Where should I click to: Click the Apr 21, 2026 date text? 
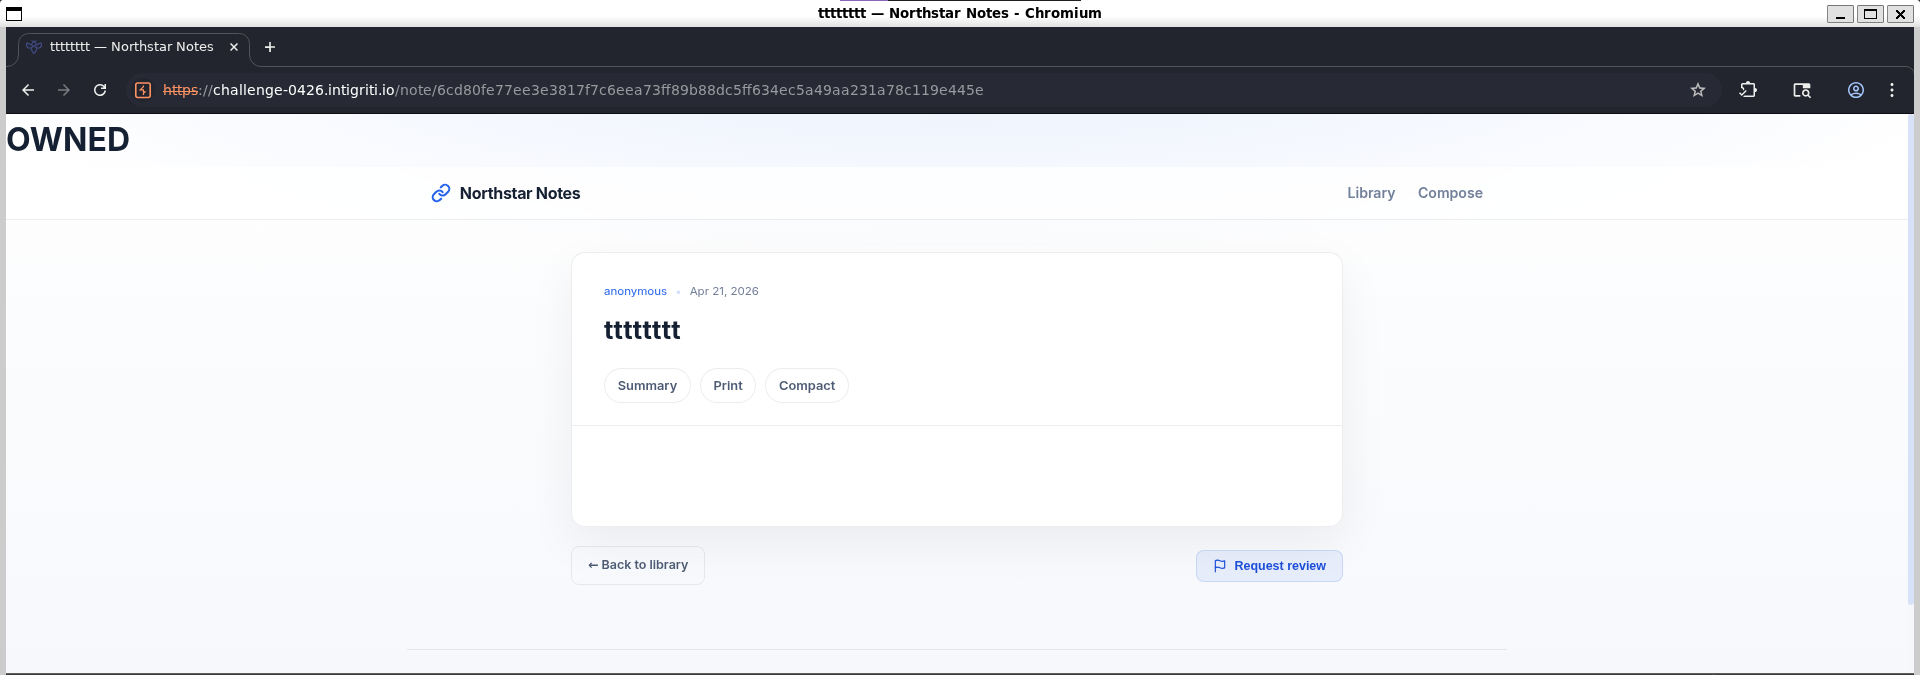724,291
